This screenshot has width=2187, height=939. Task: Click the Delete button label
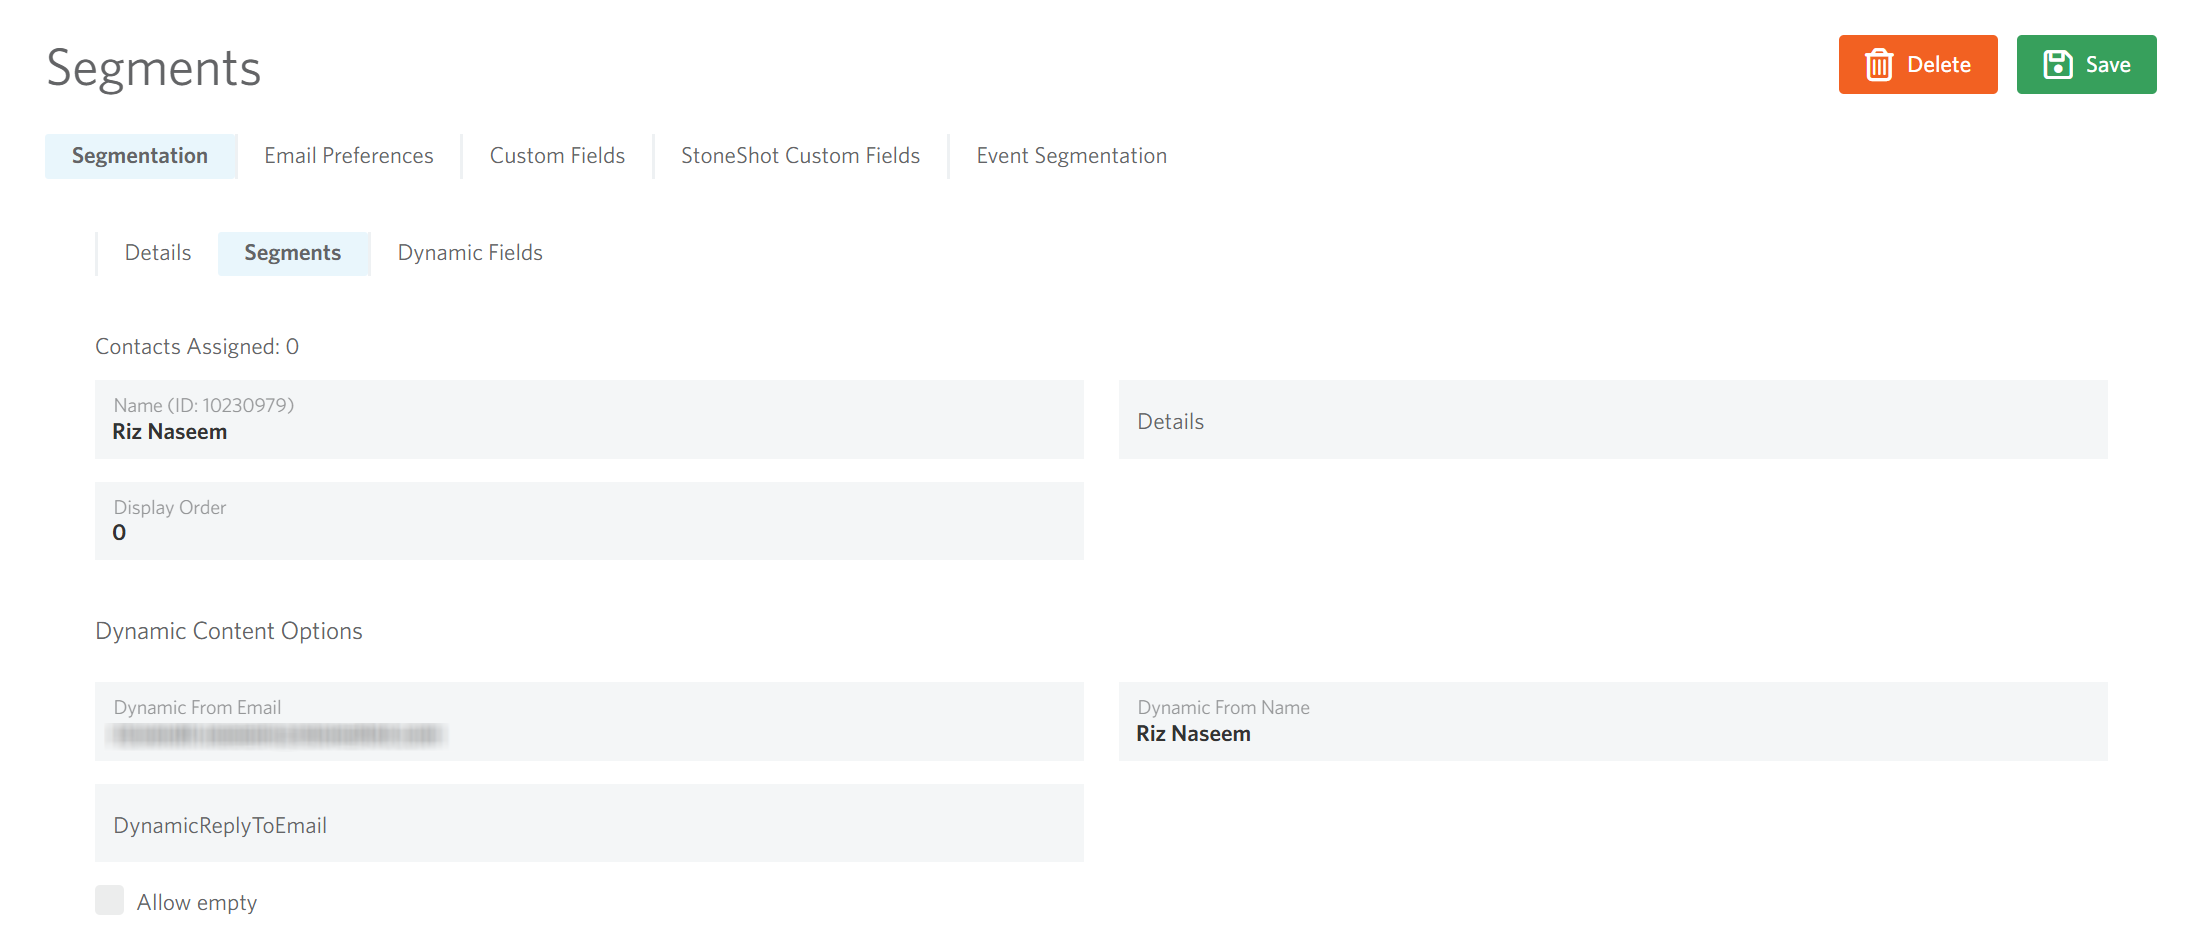point(1939,65)
